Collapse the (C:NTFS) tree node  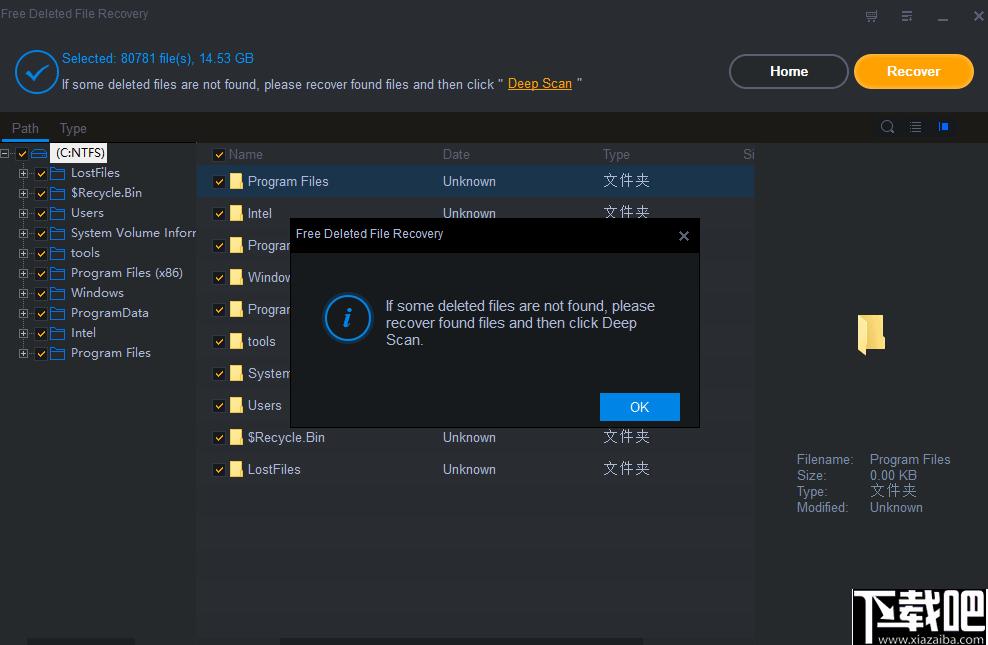coord(5,153)
